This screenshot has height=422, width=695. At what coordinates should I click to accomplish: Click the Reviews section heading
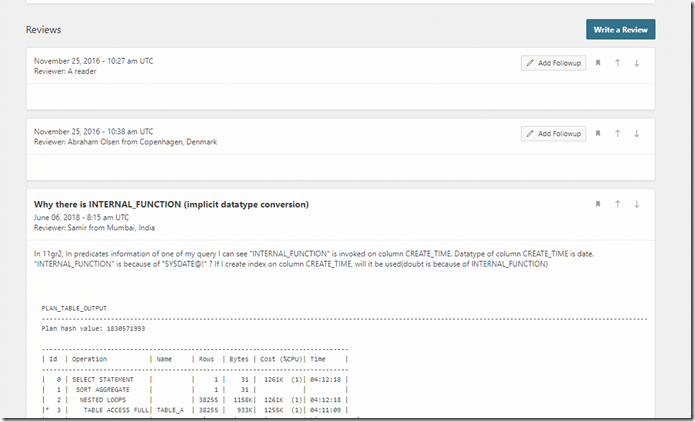point(45,29)
